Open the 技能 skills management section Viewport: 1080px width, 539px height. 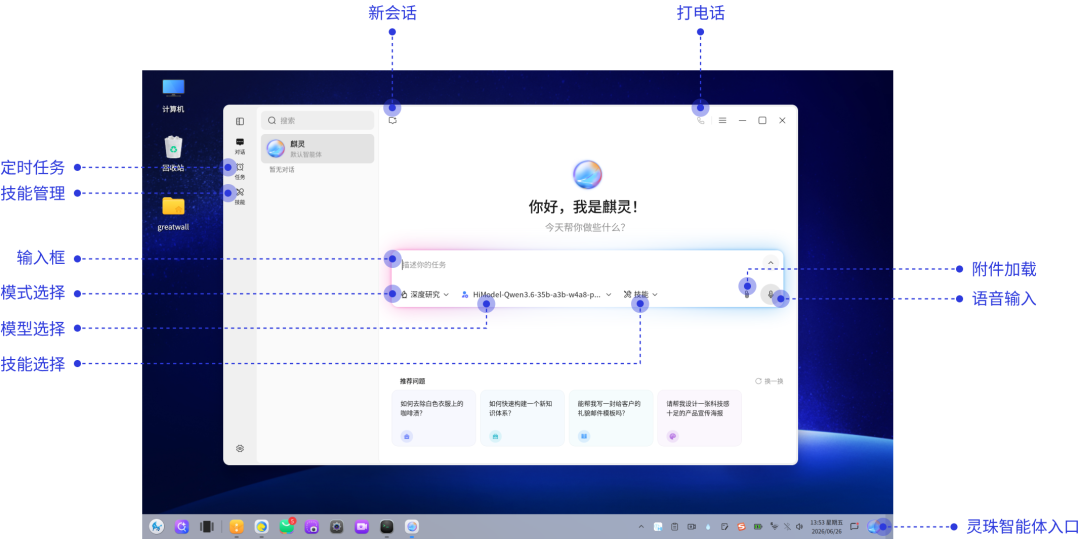[x=240, y=196]
